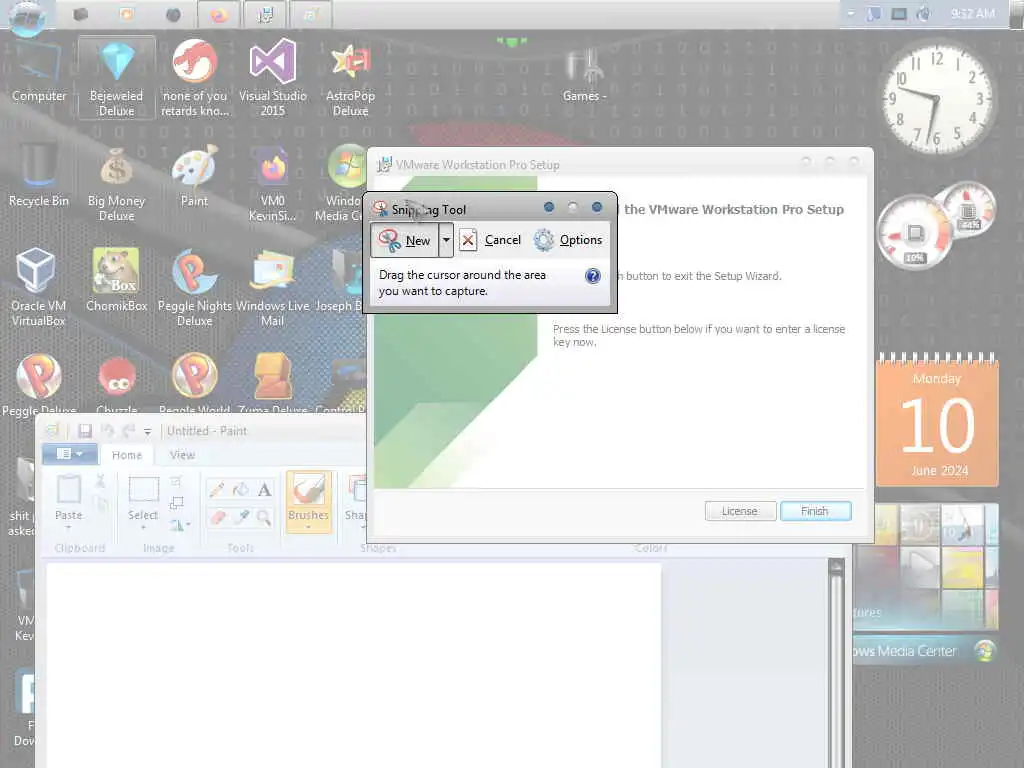Expand the Brushes dropdown arrow in Paint
Image resolution: width=1024 pixels, height=768 pixels.
tap(308, 526)
